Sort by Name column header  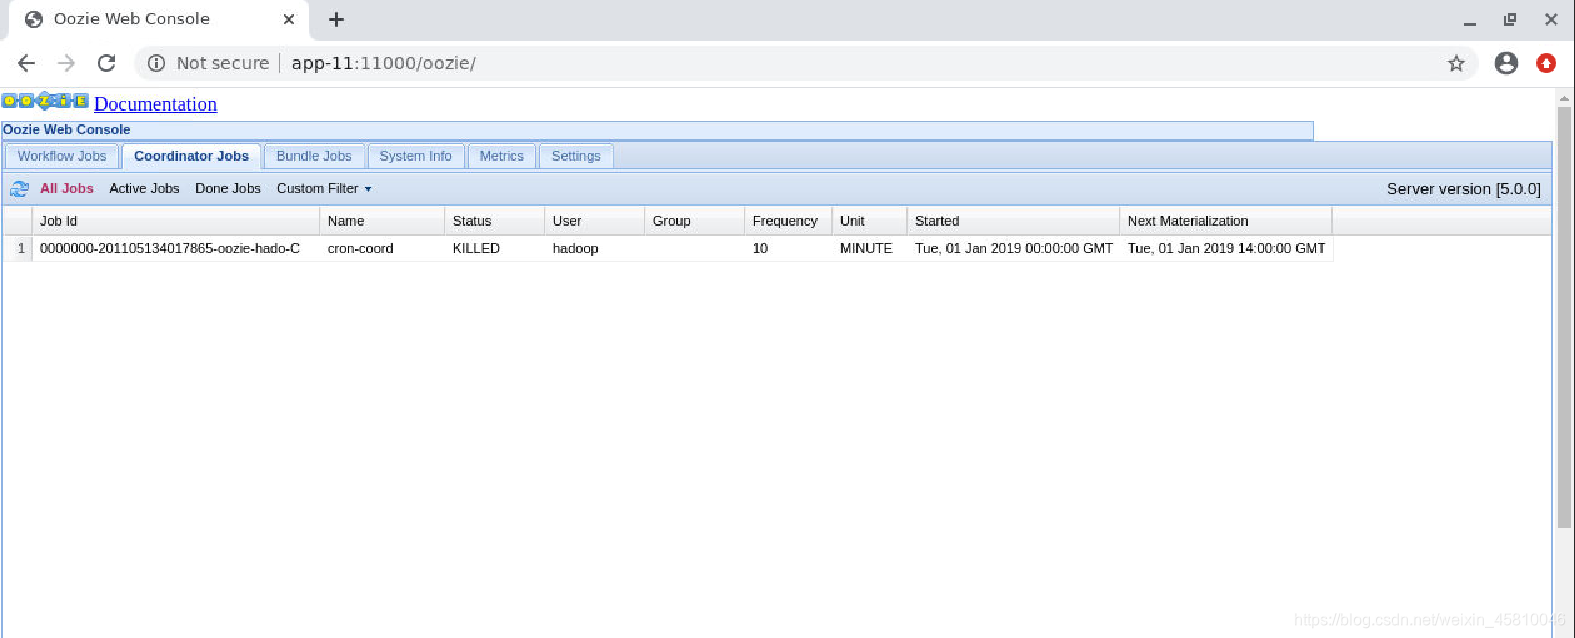click(x=382, y=221)
